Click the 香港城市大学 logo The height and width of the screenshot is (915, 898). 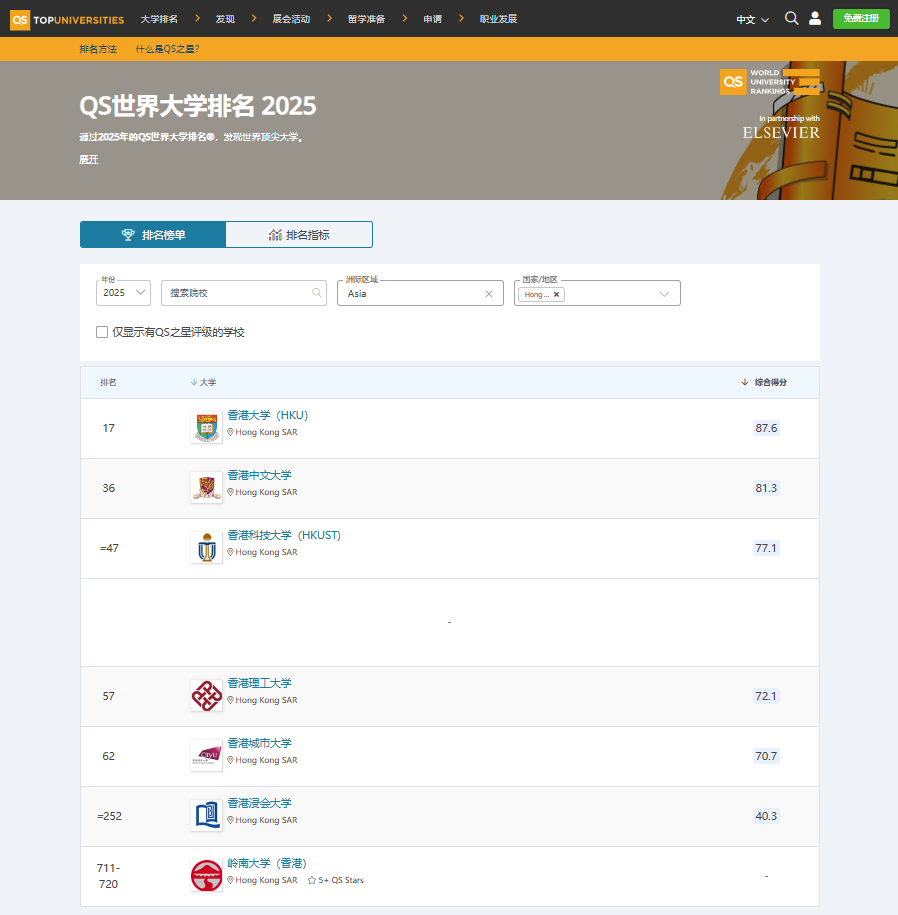(207, 756)
